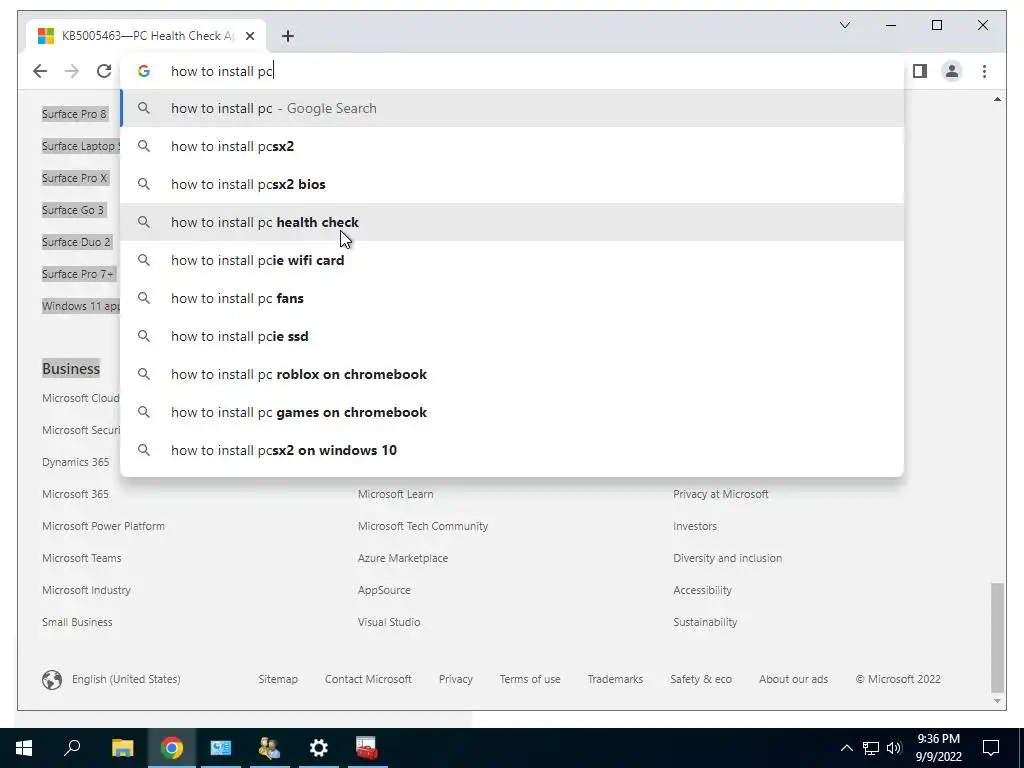This screenshot has height=768, width=1024.
Task: Open the Small Business link
Action: point(77,622)
